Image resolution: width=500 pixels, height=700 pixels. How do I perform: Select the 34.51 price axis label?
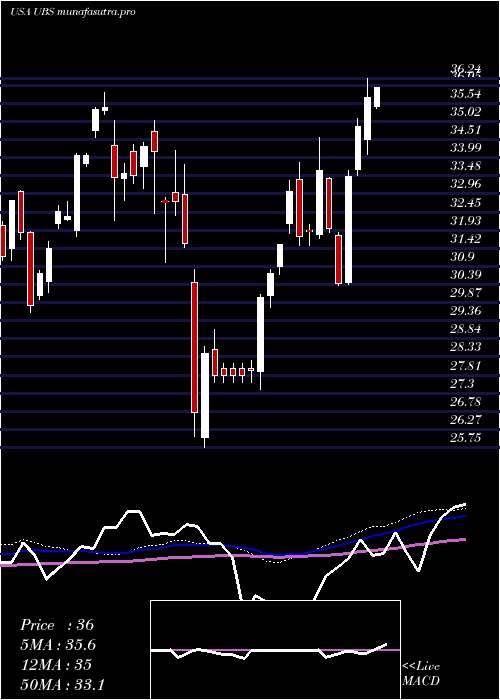[x=465, y=130]
